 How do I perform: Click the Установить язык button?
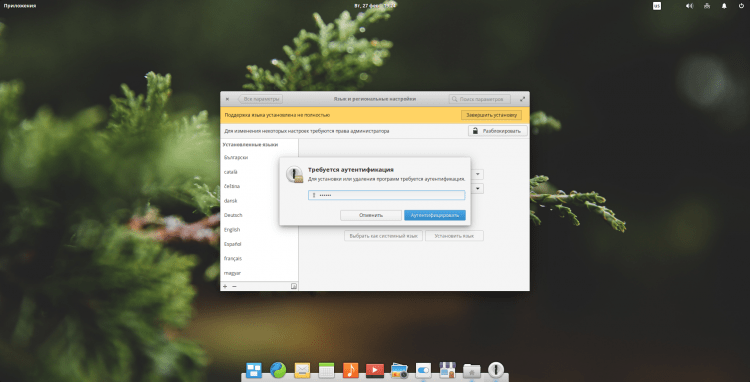[454, 236]
